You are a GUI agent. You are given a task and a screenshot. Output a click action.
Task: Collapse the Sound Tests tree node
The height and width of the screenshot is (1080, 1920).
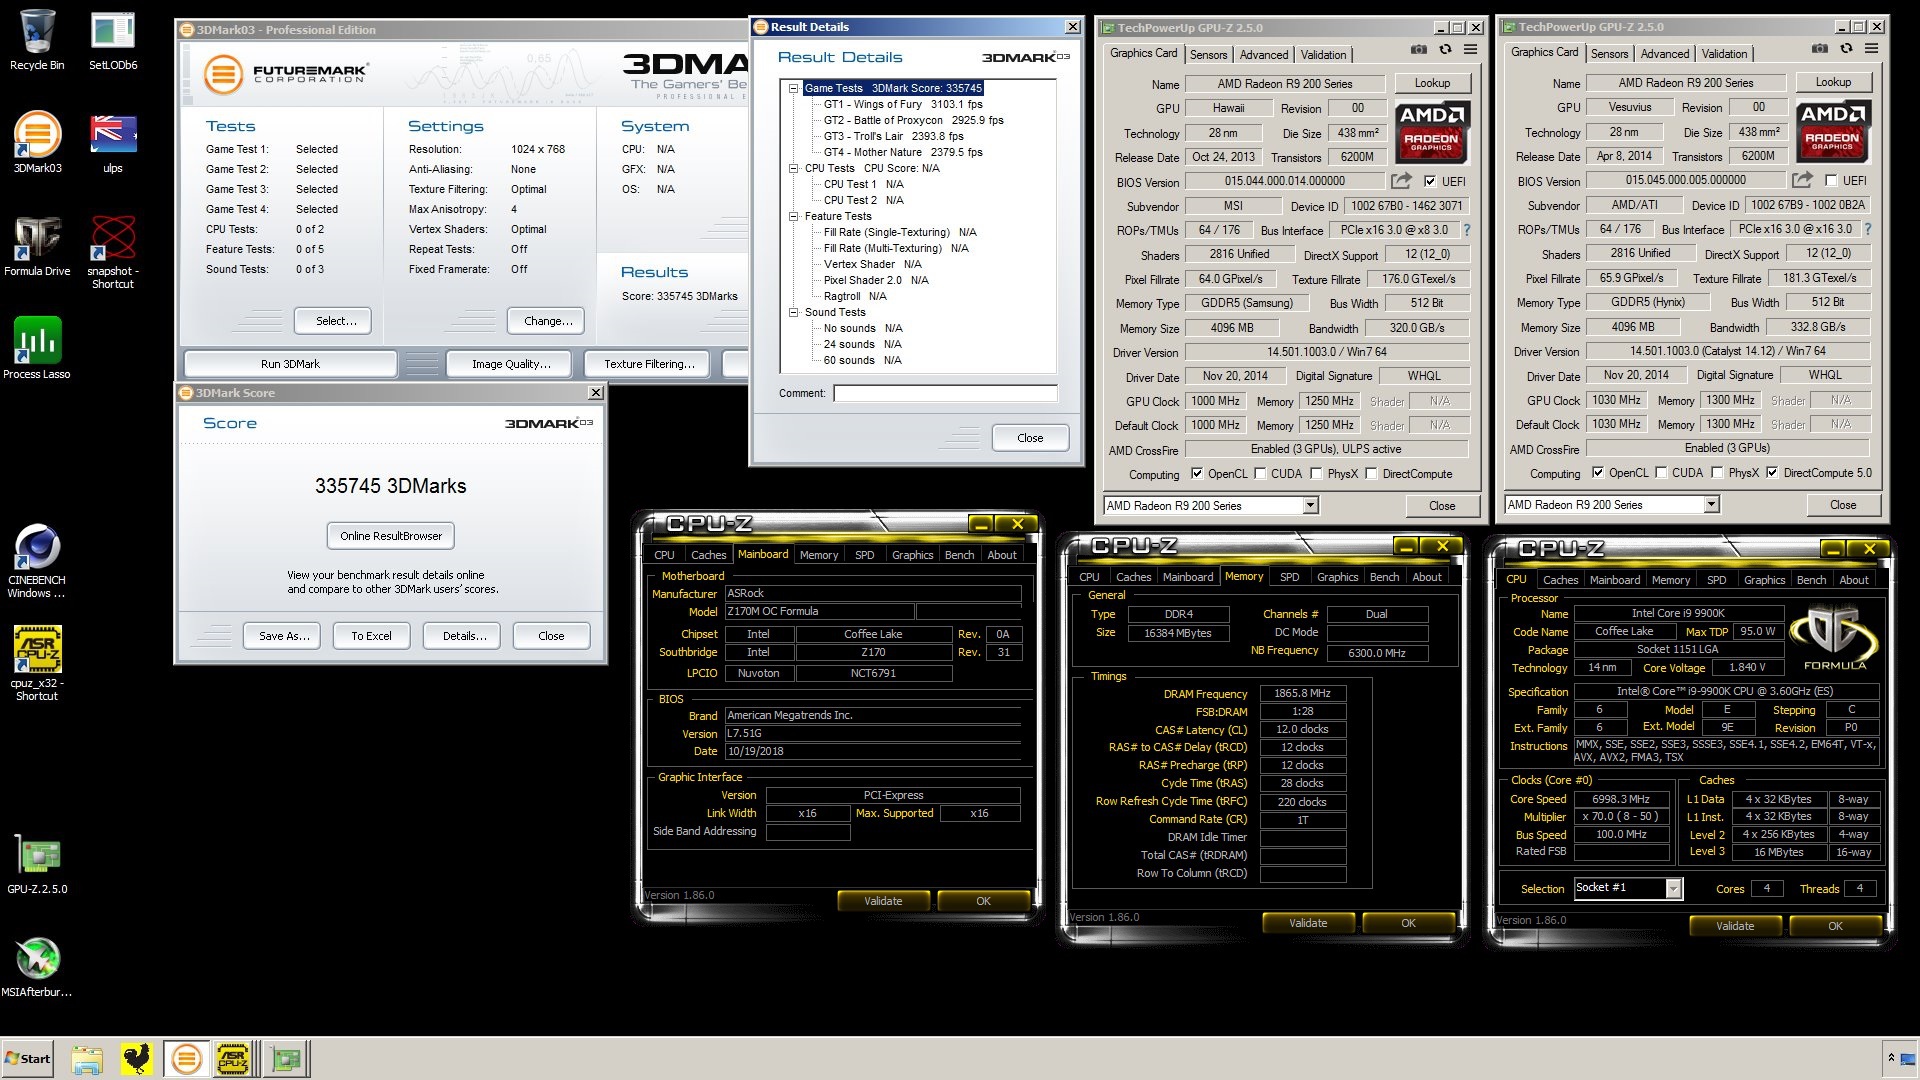pyautogui.click(x=794, y=312)
